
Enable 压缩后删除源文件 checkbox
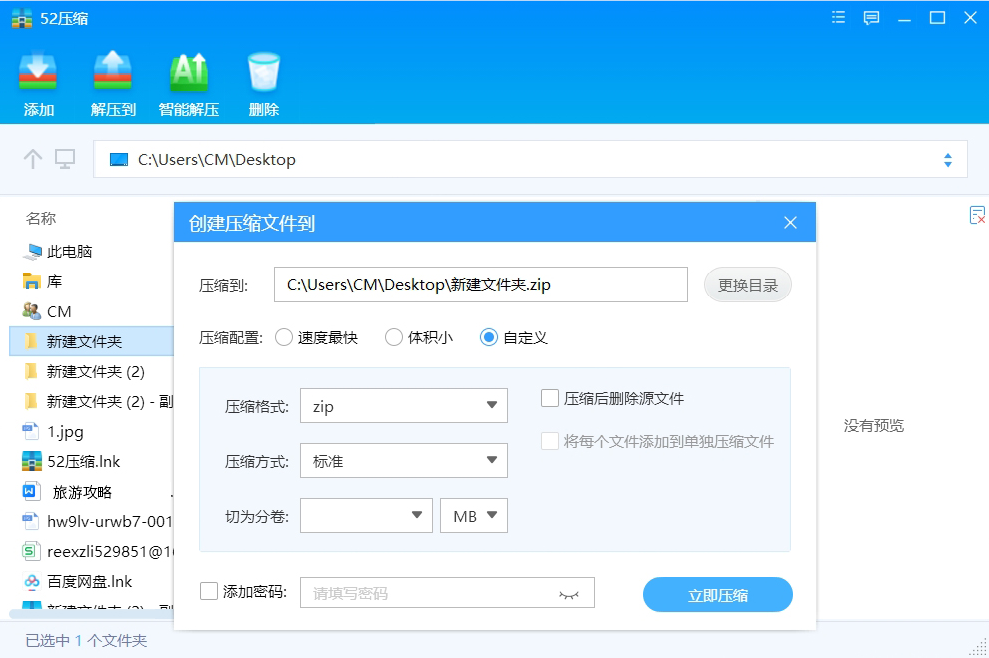pos(550,398)
